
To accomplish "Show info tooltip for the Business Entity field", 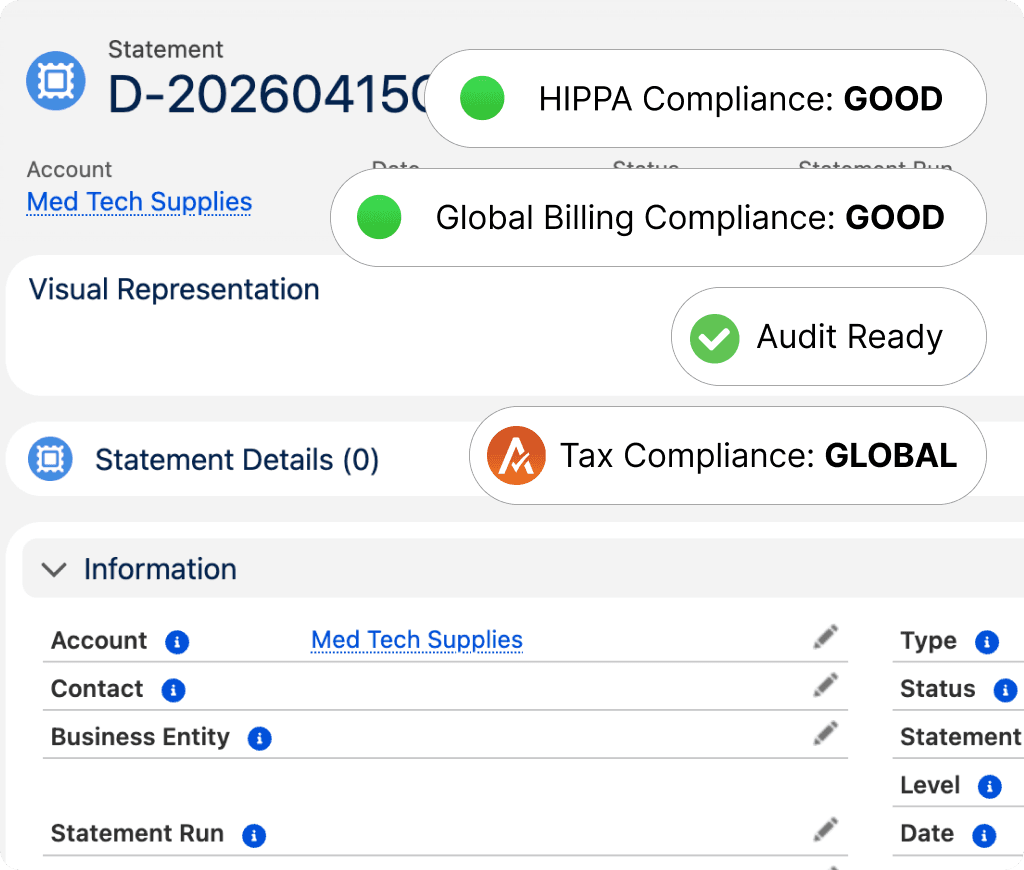I will [x=259, y=738].
